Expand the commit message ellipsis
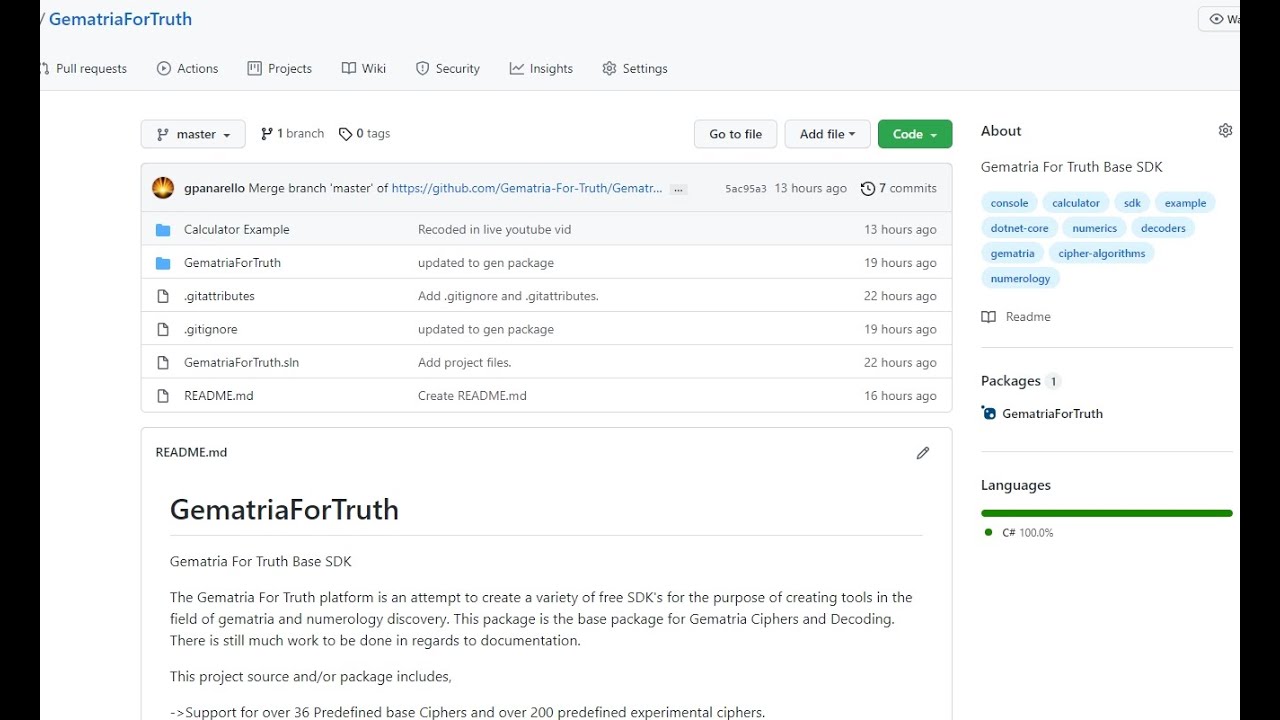This screenshot has height=720, width=1280. tap(678, 189)
